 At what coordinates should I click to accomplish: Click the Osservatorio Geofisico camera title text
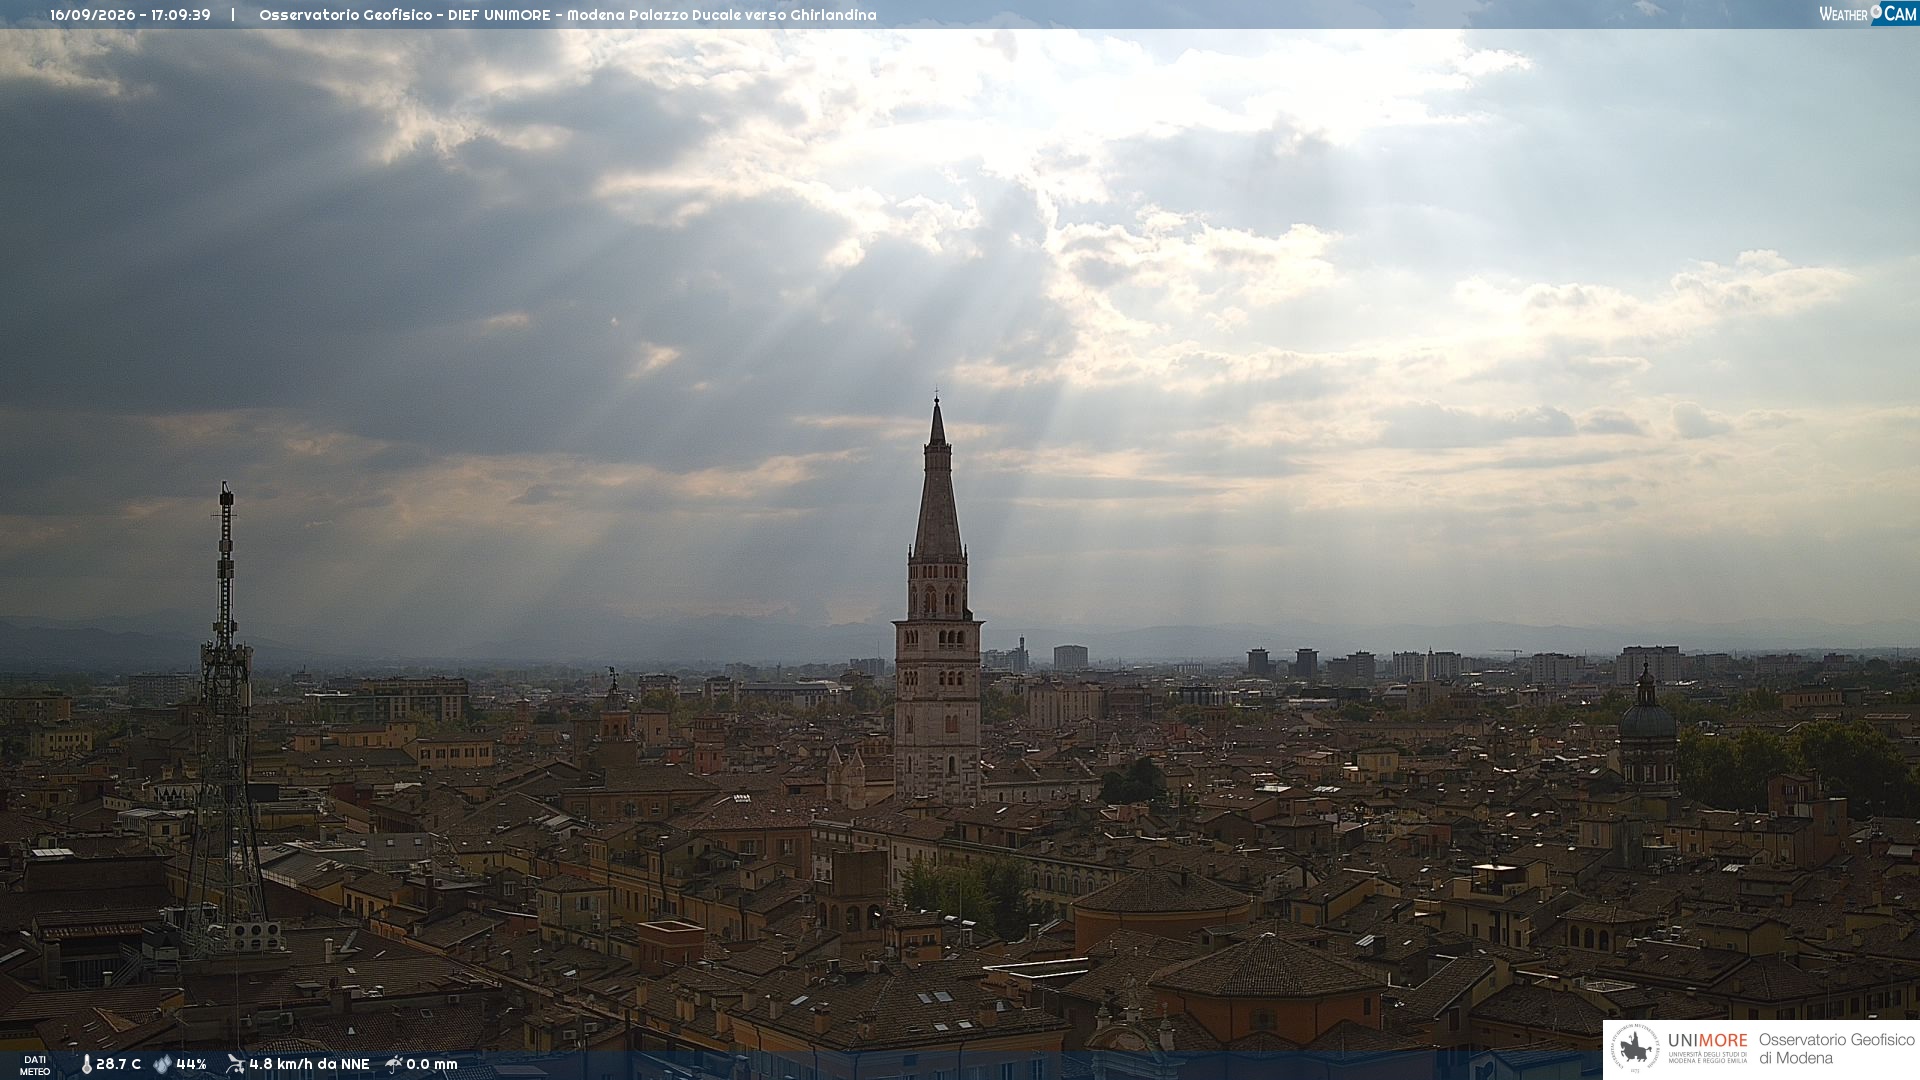[x=567, y=15]
